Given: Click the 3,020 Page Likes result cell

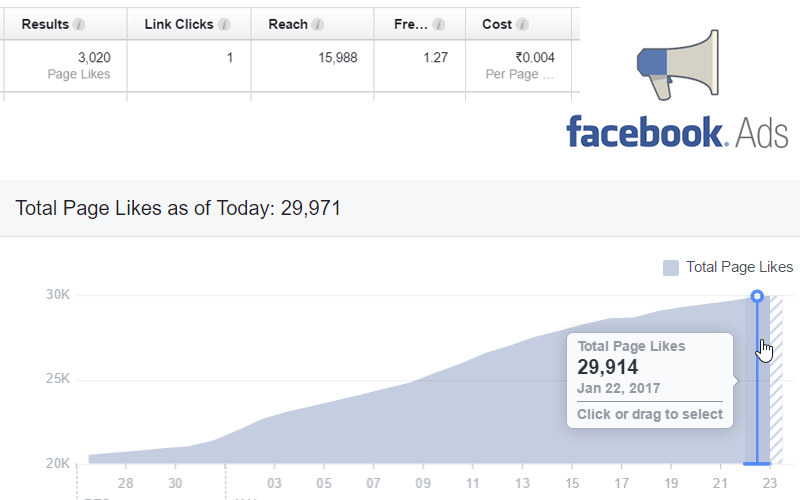Looking at the screenshot, I should point(65,66).
